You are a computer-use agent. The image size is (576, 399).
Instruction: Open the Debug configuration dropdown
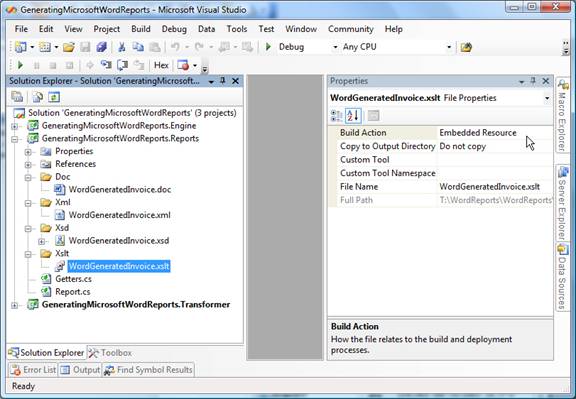(x=335, y=47)
